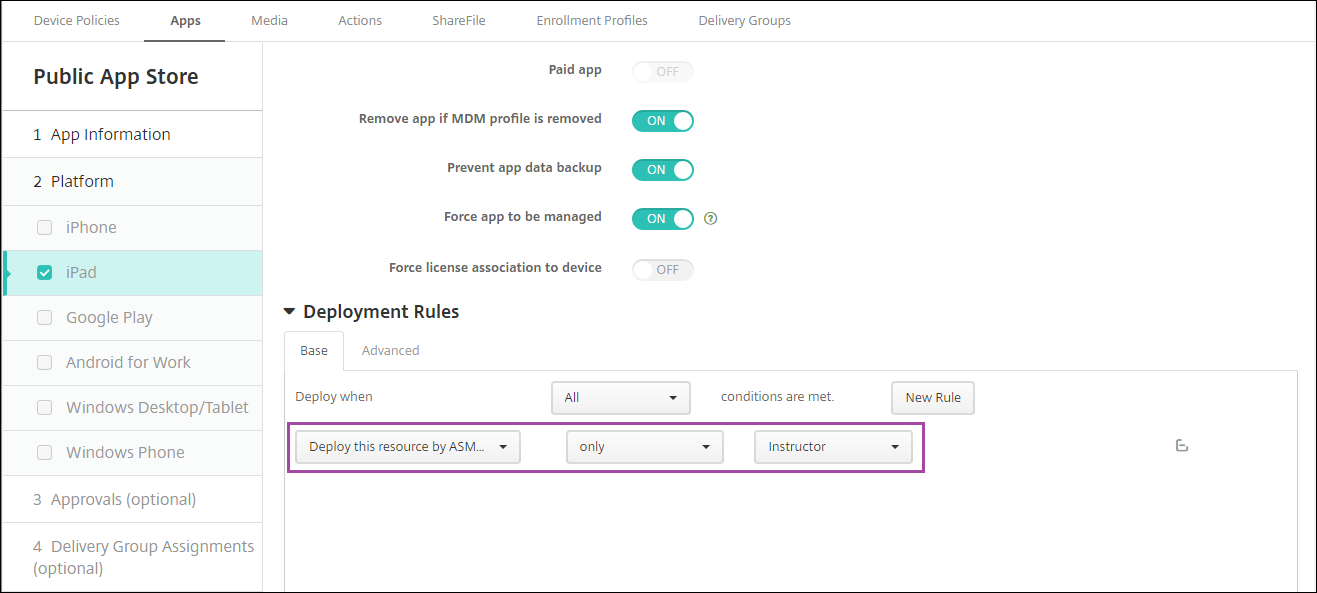Disable the Prevent app data backup switch
Viewport: 1317px width, 593px height.
[662, 170]
